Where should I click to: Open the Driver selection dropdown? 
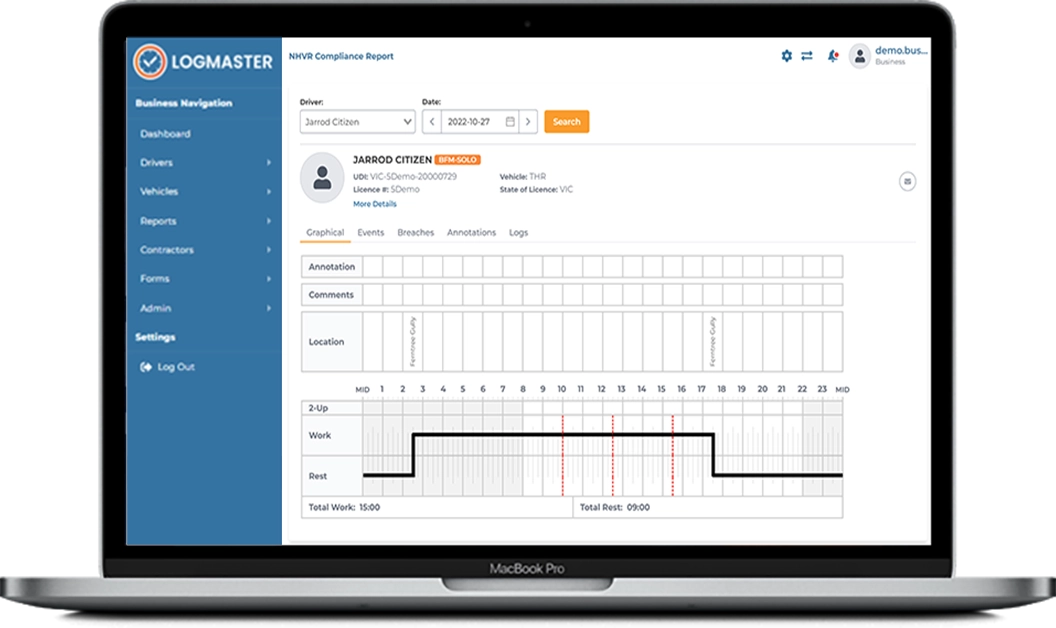click(x=357, y=121)
